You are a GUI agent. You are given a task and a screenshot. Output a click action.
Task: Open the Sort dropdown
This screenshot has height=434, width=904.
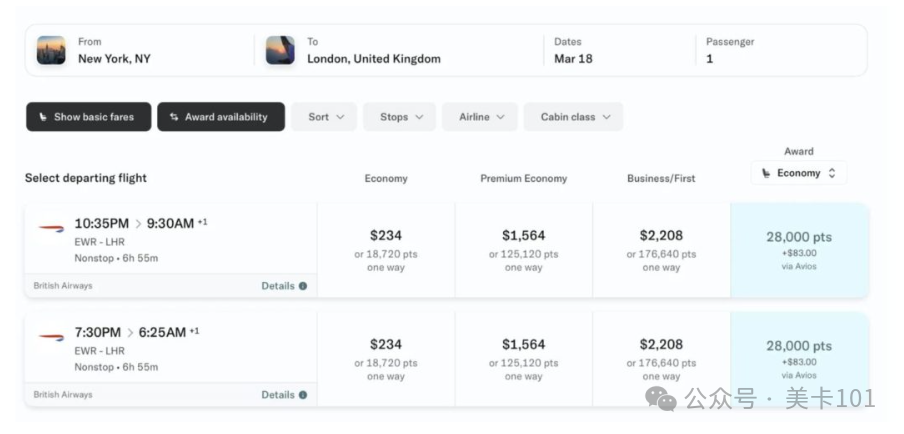(324, 117)
